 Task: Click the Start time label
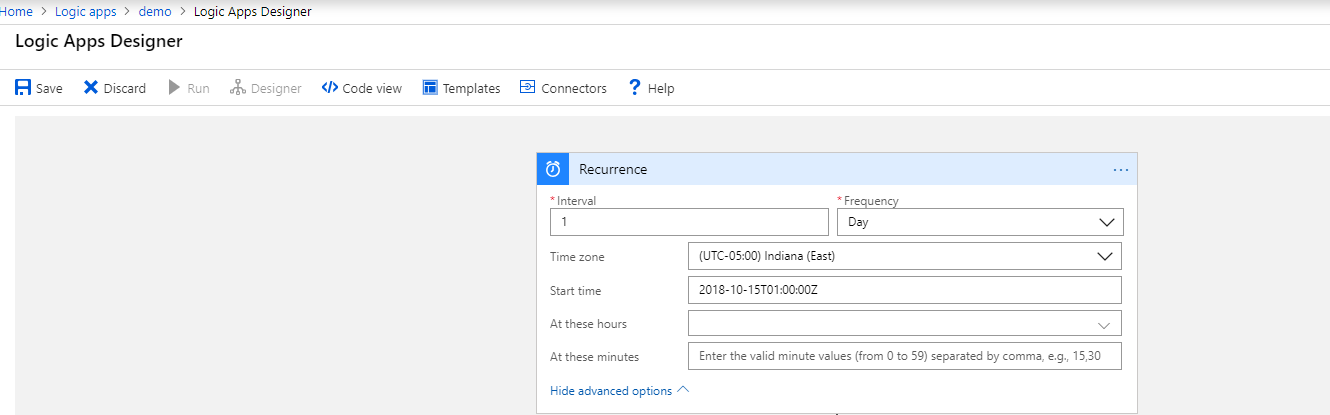pos(576,291)
